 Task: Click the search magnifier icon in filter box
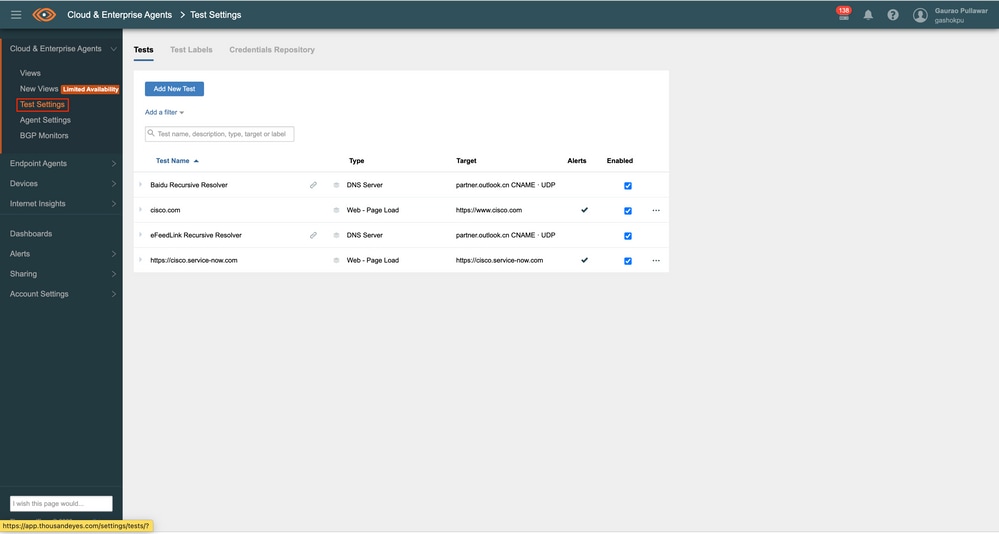pos(151,133)
